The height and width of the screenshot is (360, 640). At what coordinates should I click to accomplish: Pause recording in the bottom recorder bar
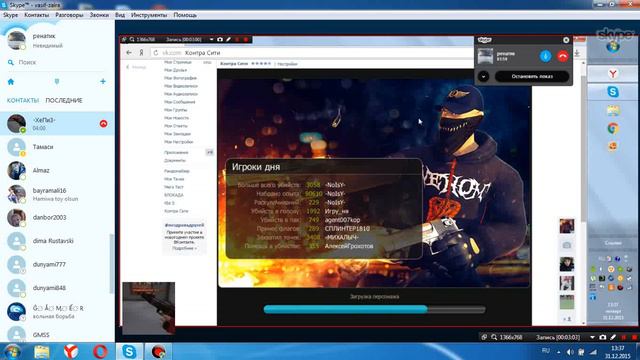[624, 337]
